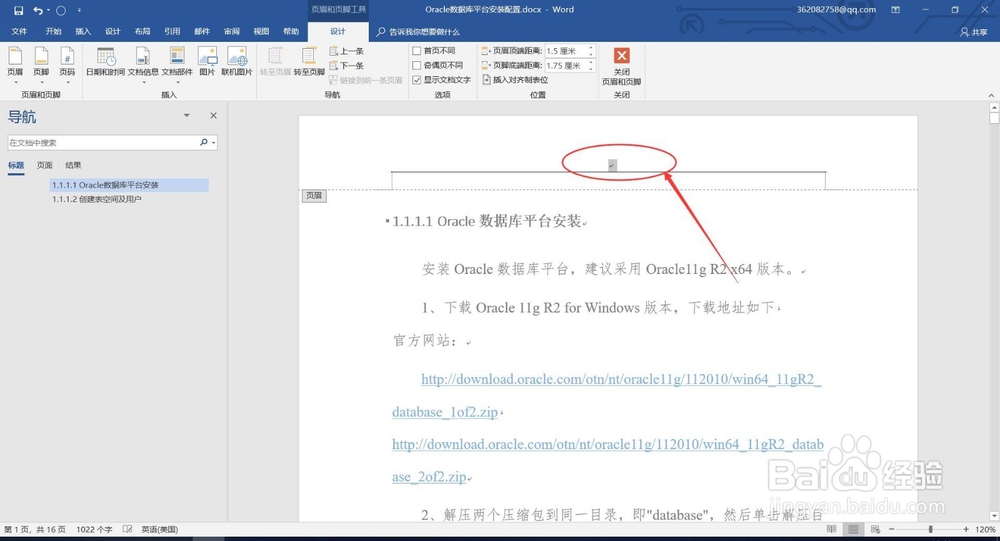Open the 开始 (Home) tab
The height and width of the screenshot is (541, 1000).
pos(54,31)
